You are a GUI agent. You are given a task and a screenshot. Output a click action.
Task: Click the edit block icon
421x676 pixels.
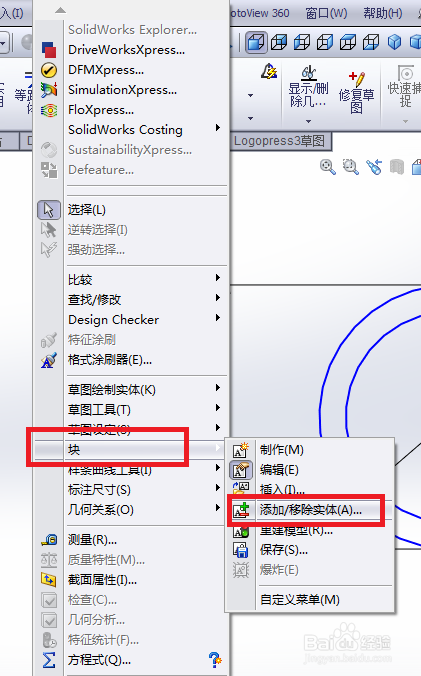pyautogui.click(x=241, y=470)
